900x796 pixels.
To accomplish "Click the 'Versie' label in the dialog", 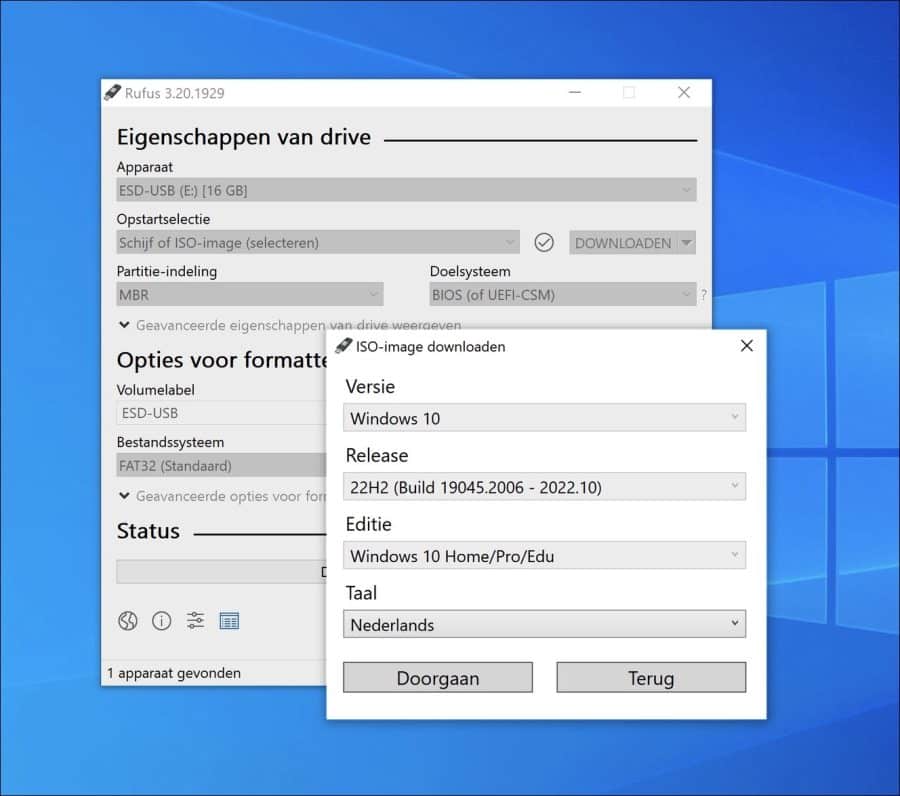I will point(370,386).
